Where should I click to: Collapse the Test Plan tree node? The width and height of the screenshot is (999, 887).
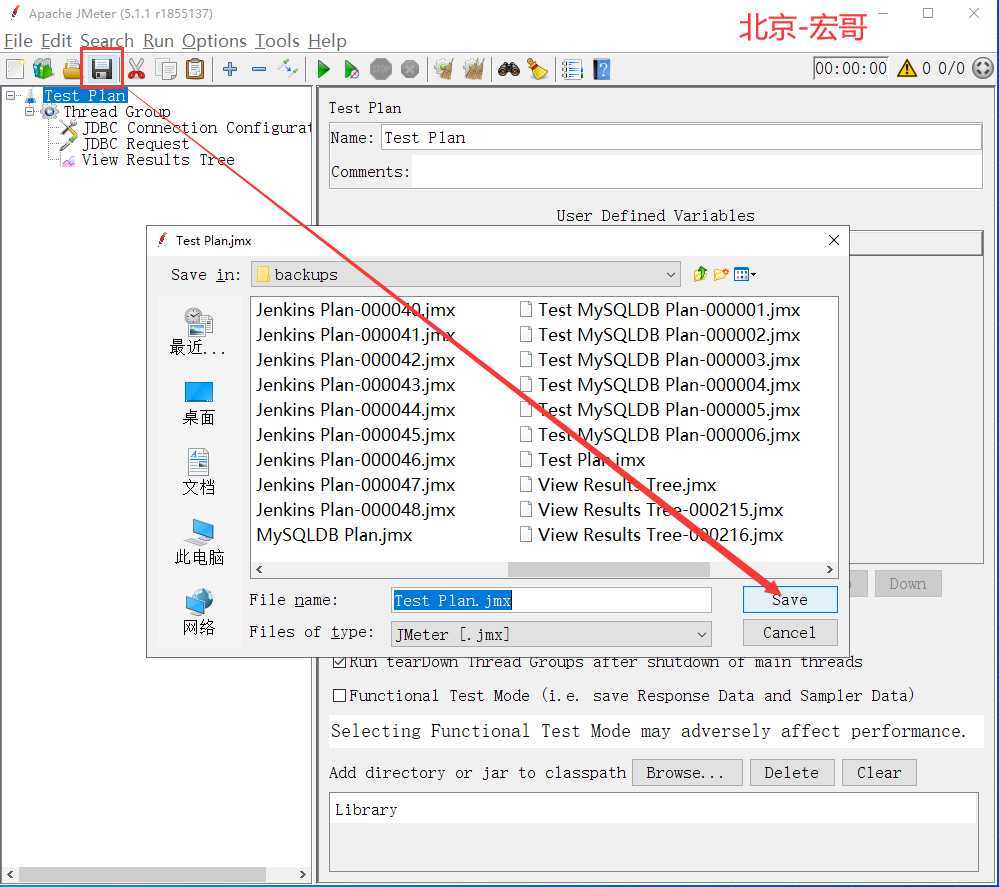11,96
